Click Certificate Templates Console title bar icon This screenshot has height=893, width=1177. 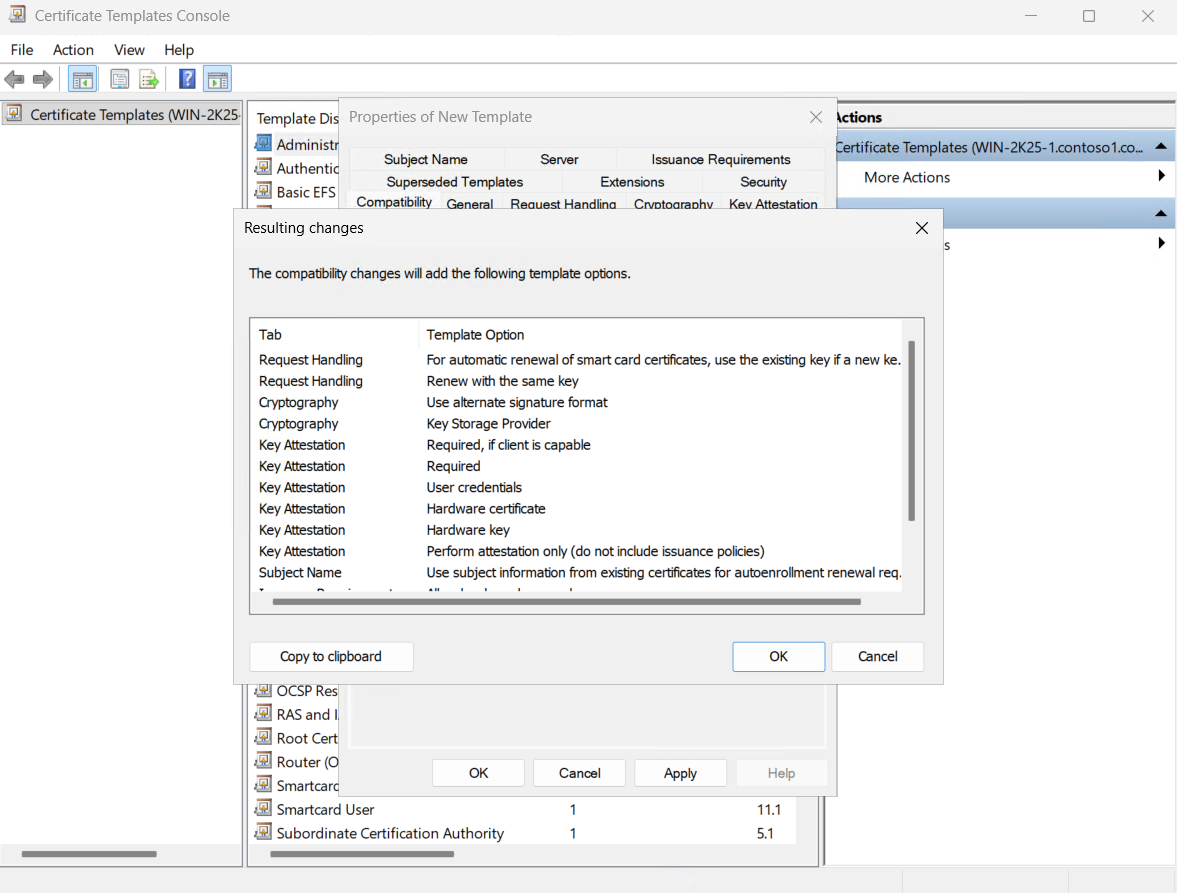[17, 14]
